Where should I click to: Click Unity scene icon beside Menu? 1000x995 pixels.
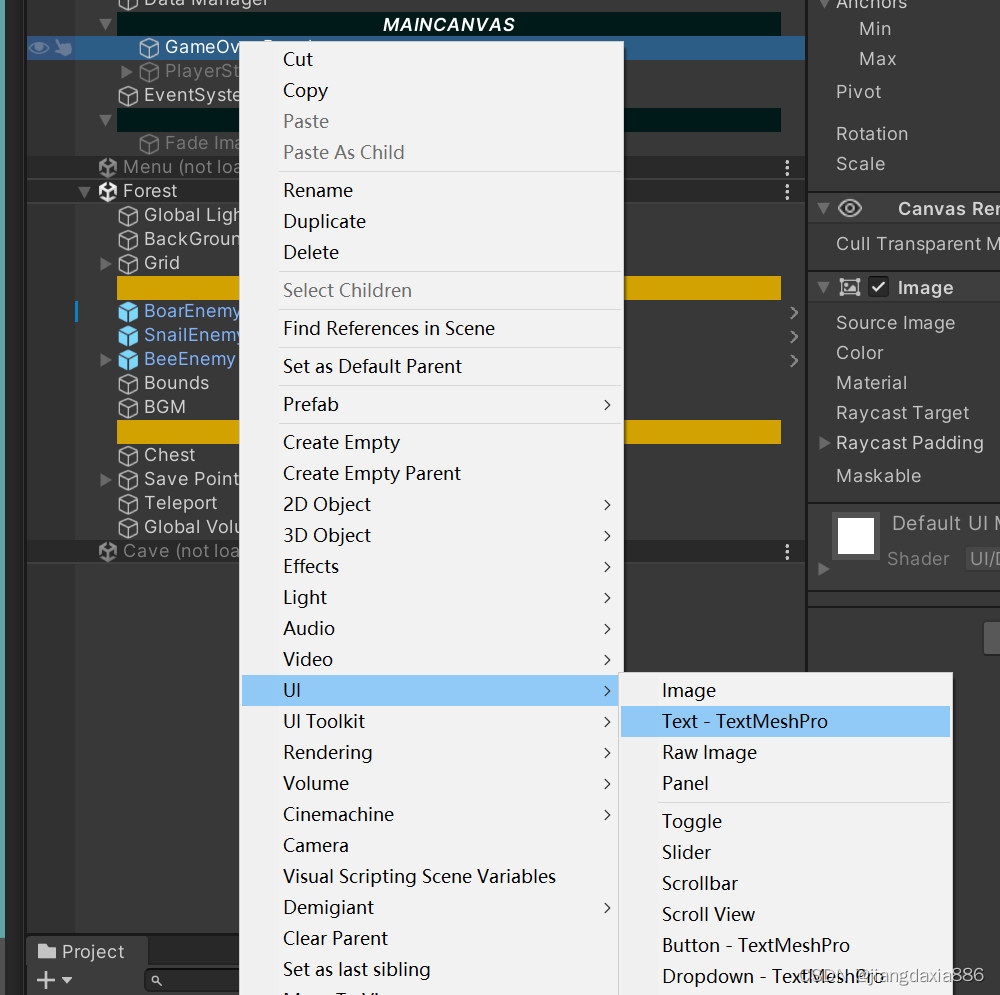[x=108, y=167]
